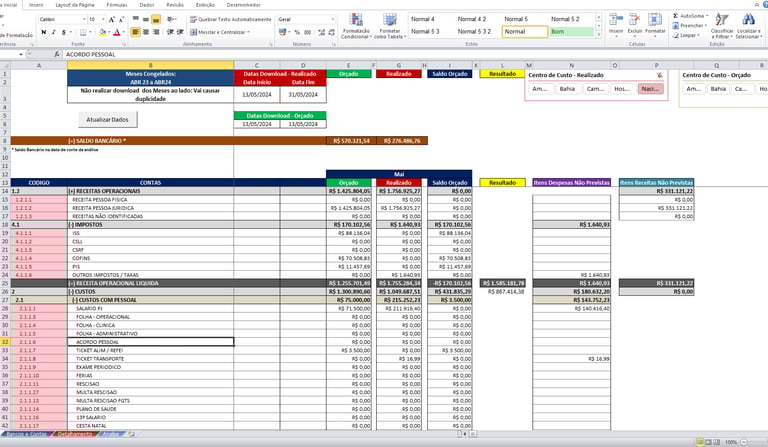
Task: Switch to Page Layout view in status bar
Action: click(708, 442)
